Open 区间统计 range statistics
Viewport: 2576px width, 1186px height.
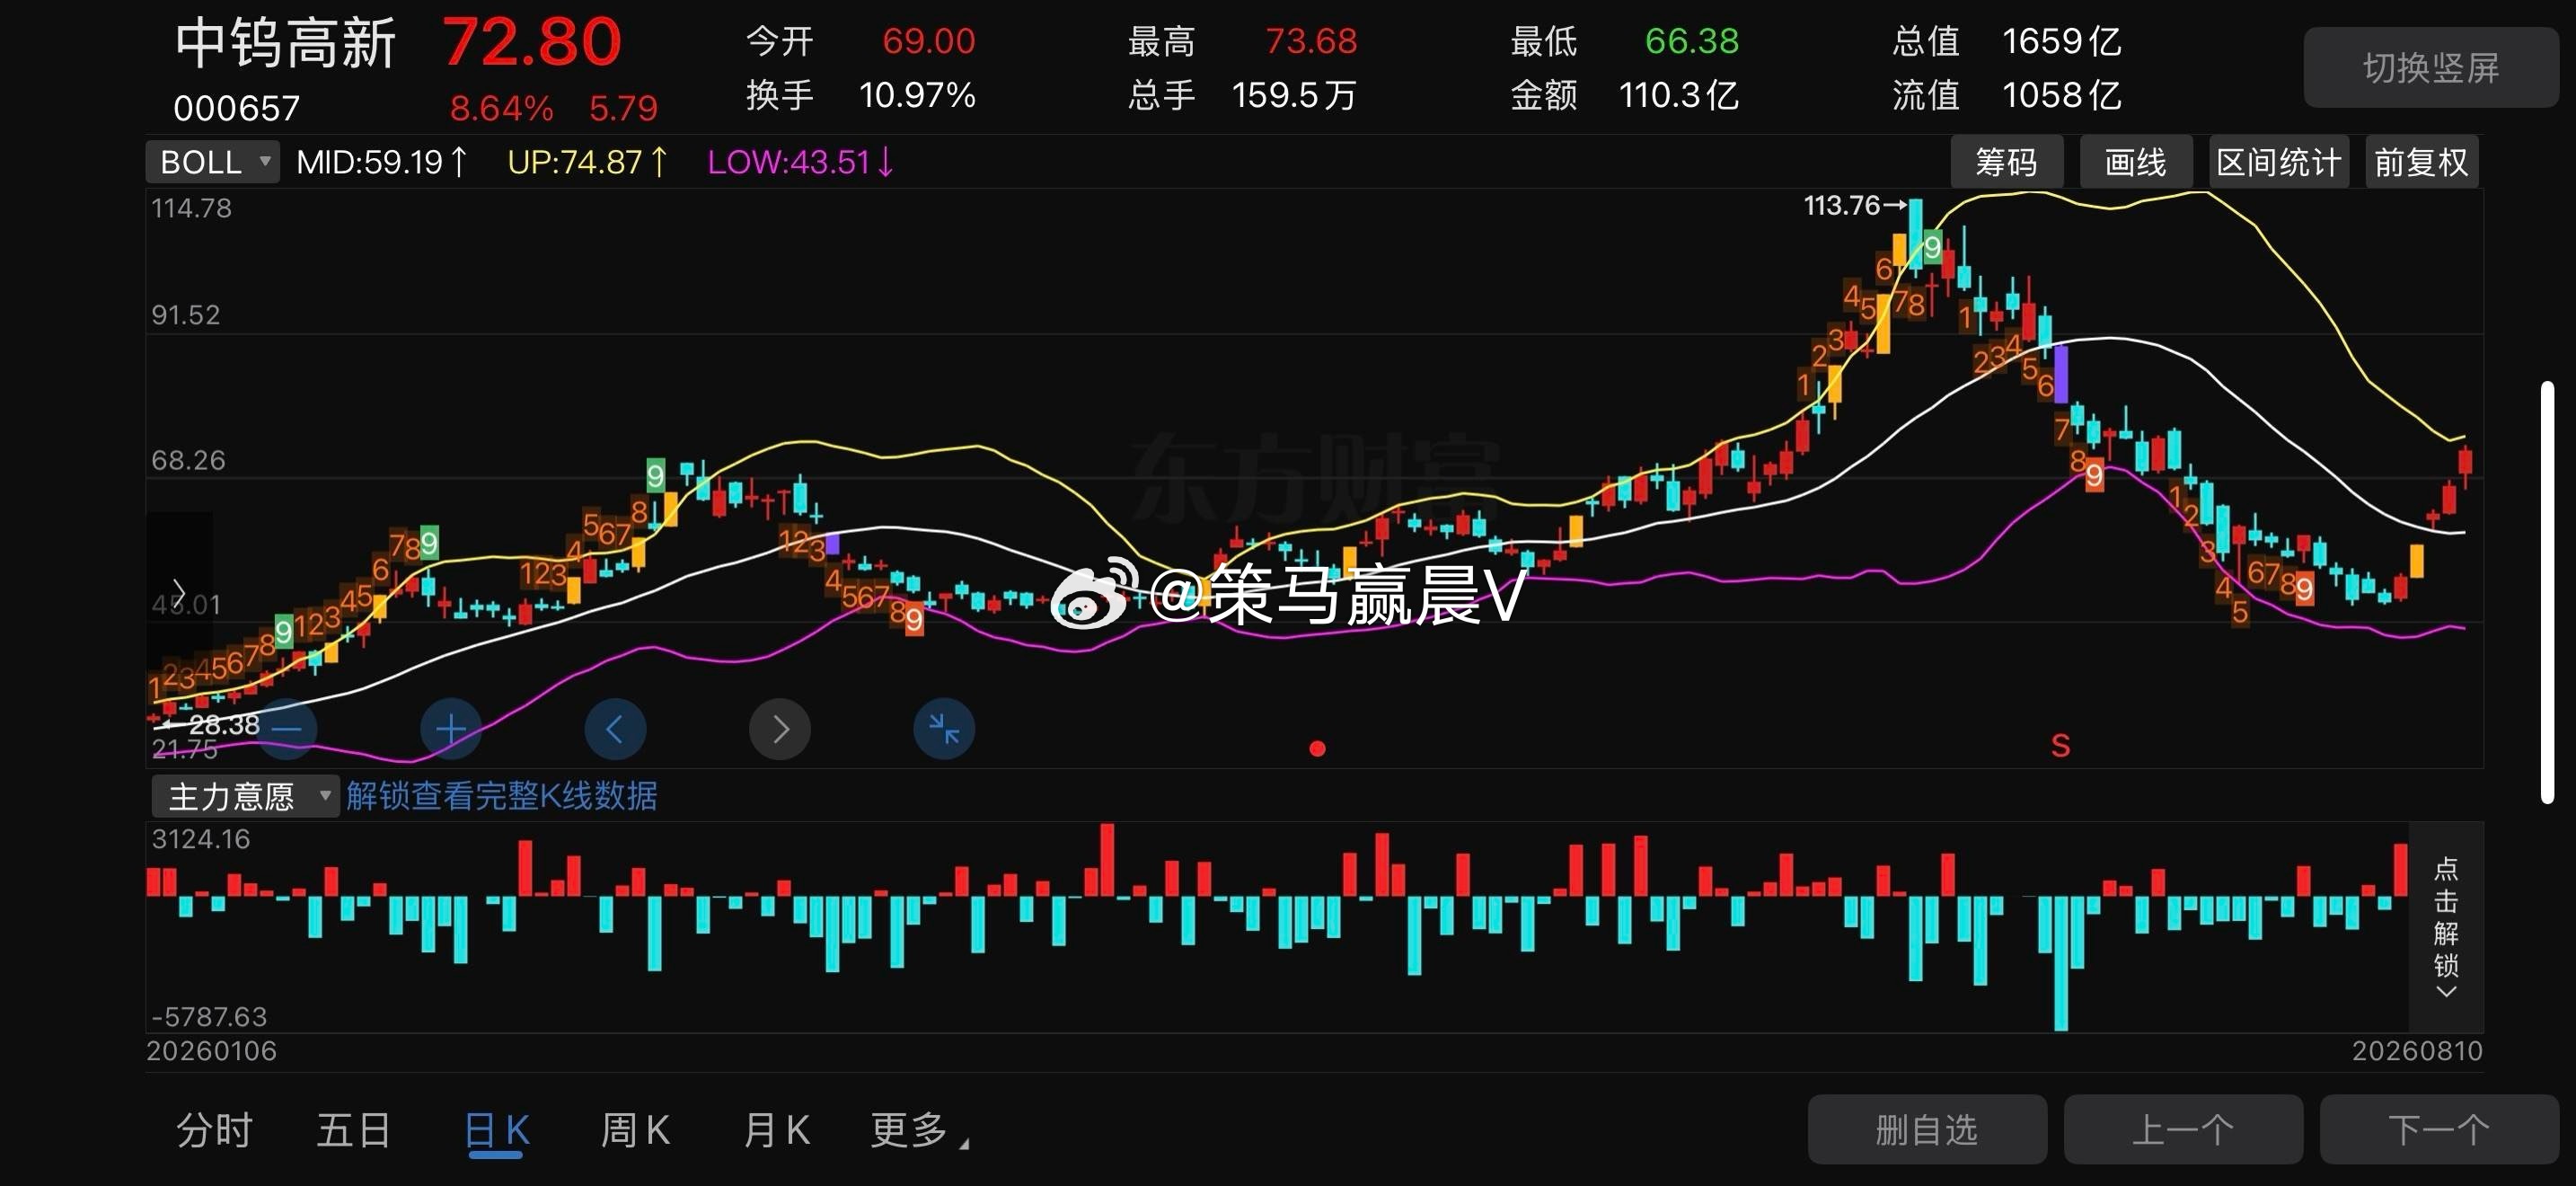2278,162
